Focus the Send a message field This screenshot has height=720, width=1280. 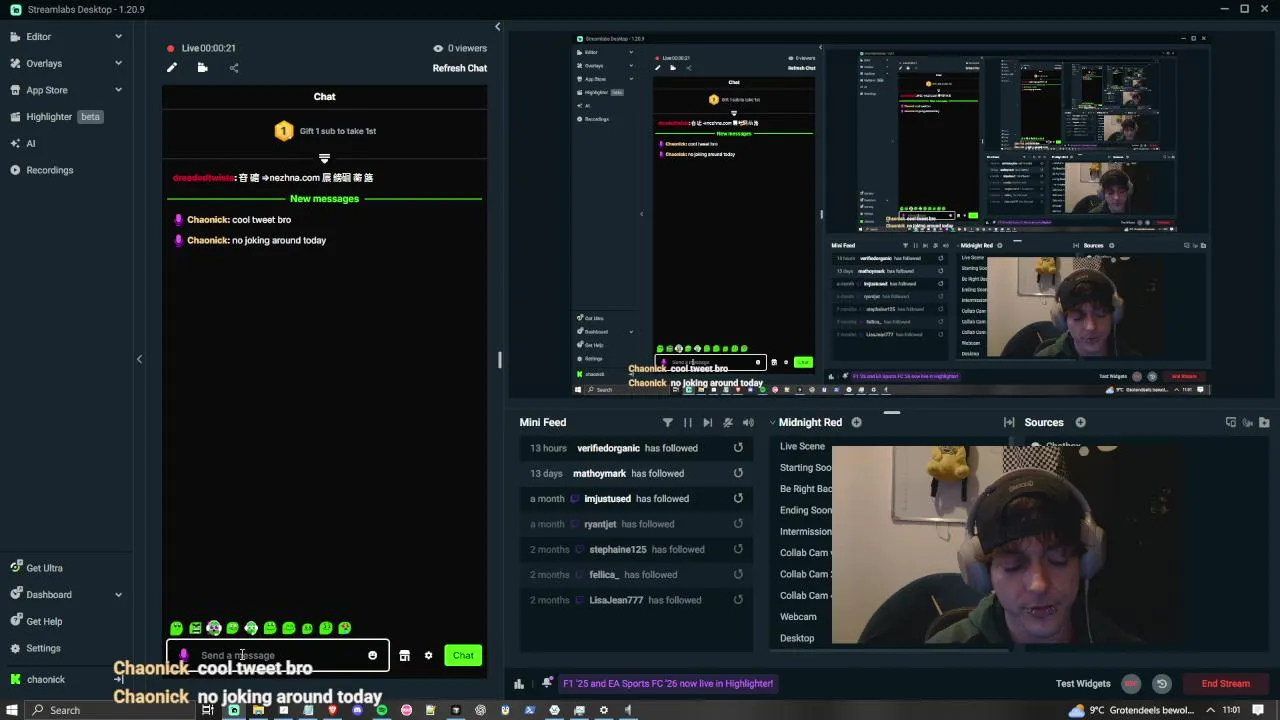click(x=280, y=655)
